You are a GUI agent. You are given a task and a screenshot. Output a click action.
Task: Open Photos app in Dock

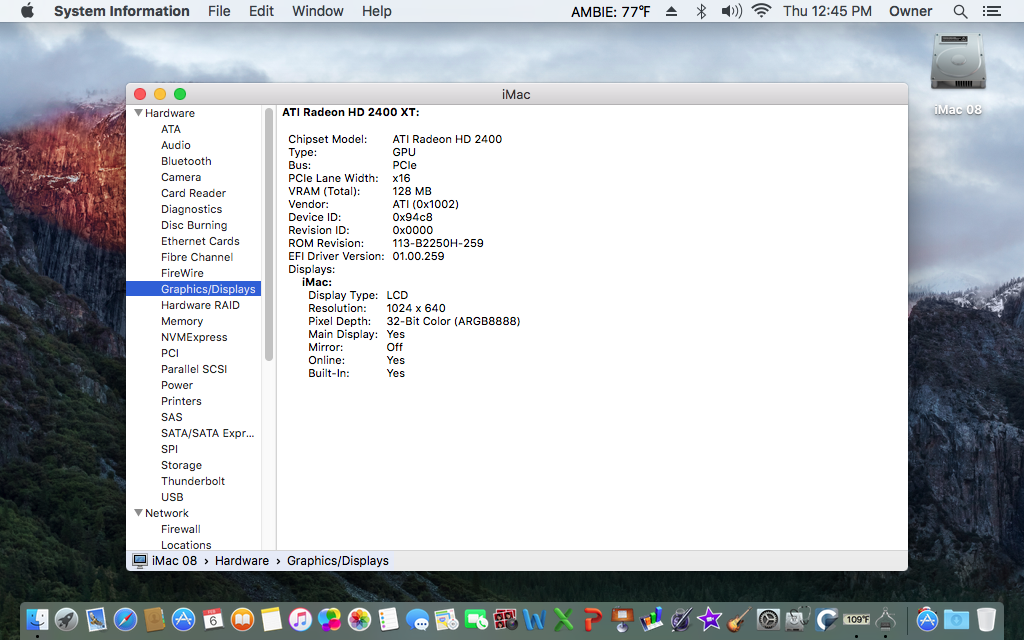(x=359, y=619)
